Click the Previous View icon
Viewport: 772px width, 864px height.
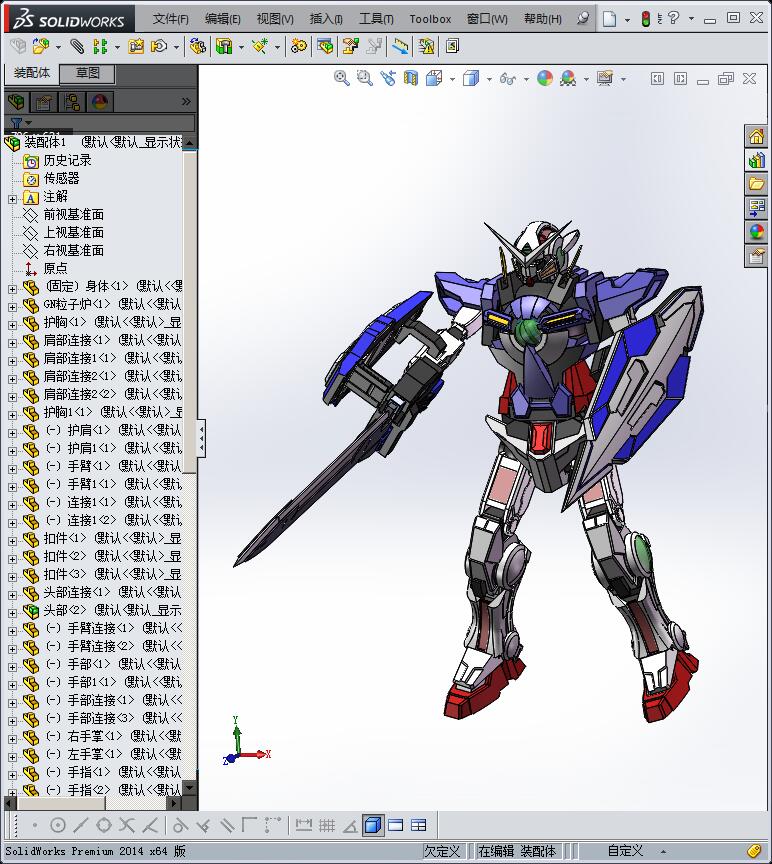click(x=387, y=79)
